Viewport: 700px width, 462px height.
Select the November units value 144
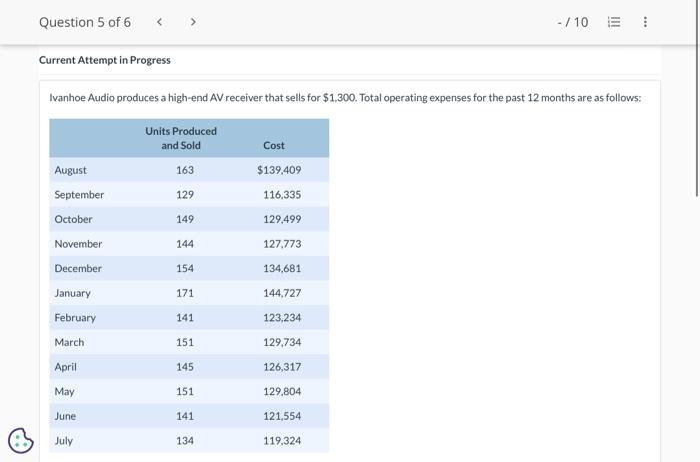[185, 244]
